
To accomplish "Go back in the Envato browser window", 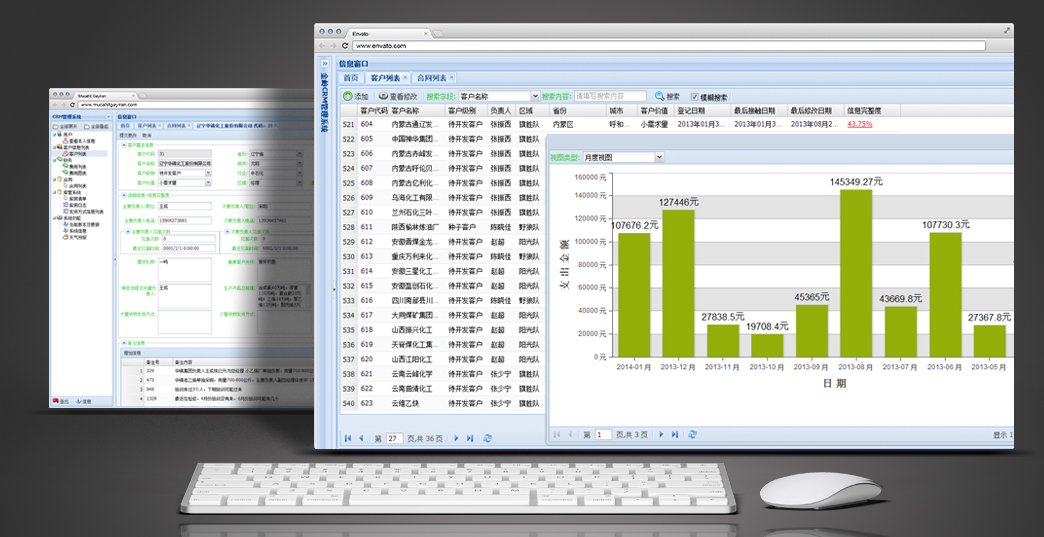I will click(x=322, y=46).
